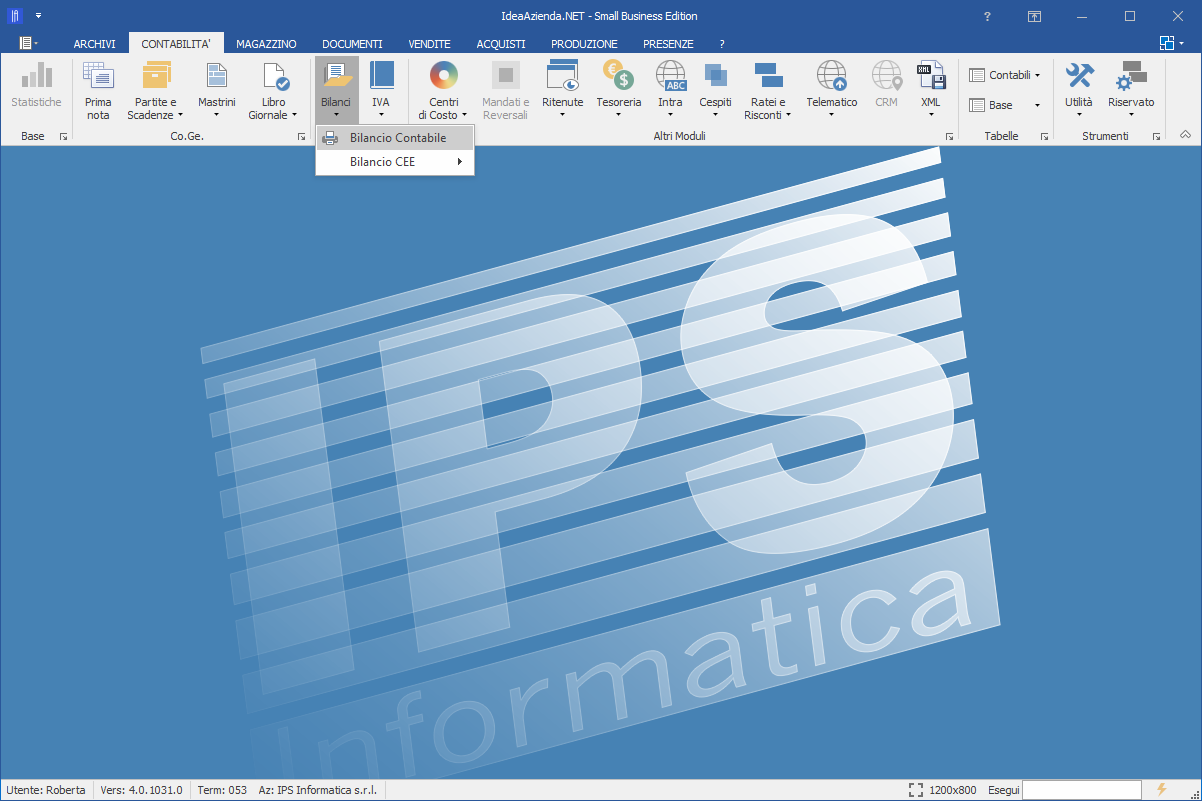This screenshot has width=1202, height=801.
Task: Maximize the IdeaAzienda.NET window
Action: tap(1130, 16)
